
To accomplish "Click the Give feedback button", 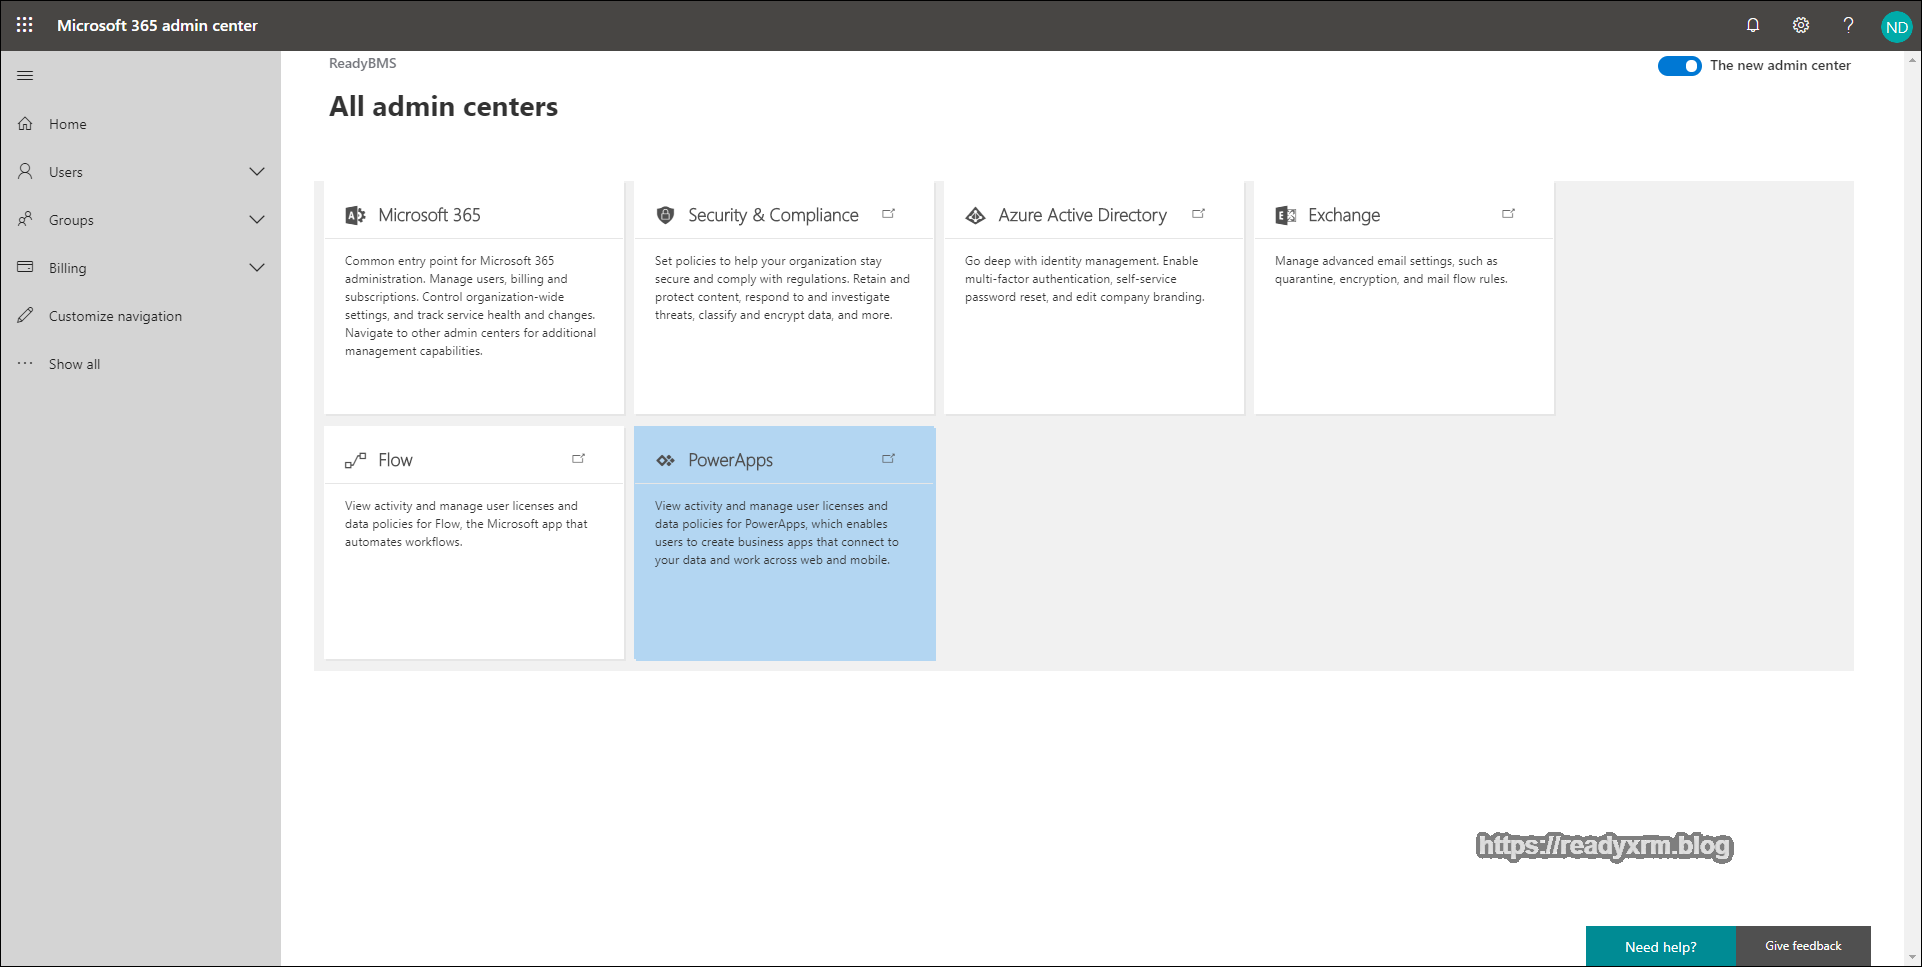I will [x=1802, y=946].
